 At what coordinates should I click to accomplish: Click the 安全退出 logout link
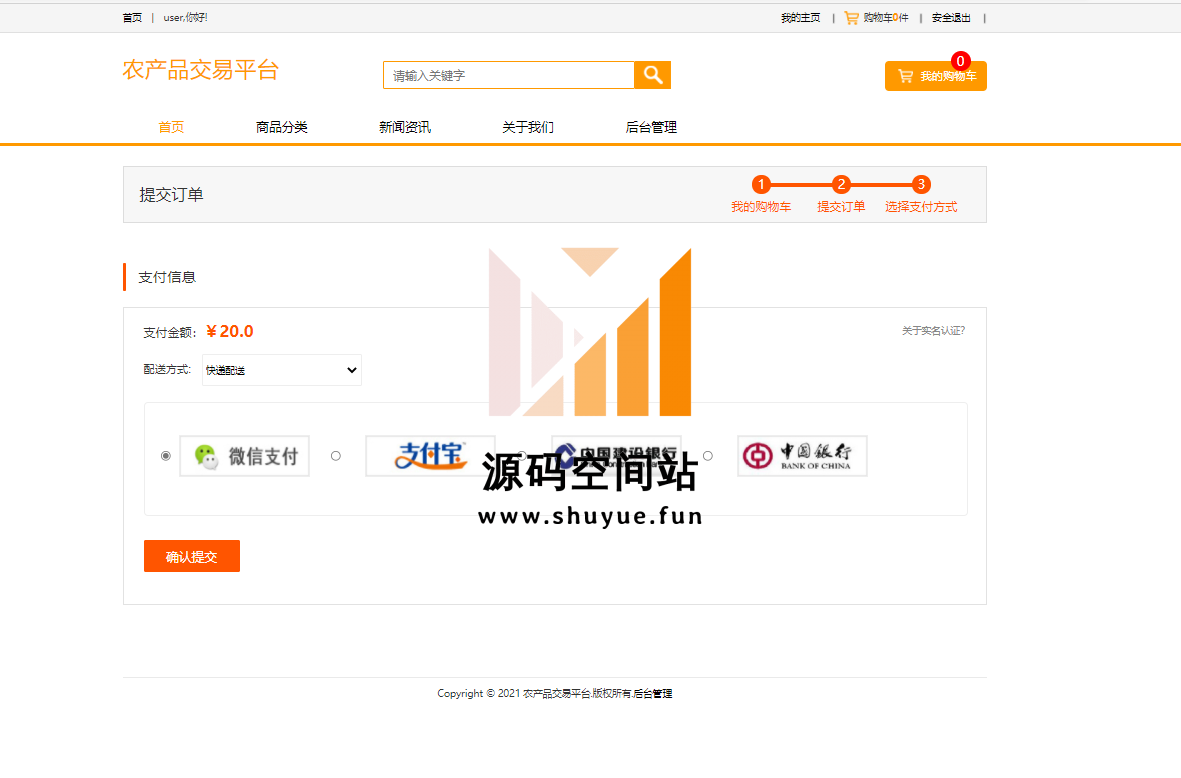tap(951, 18)
